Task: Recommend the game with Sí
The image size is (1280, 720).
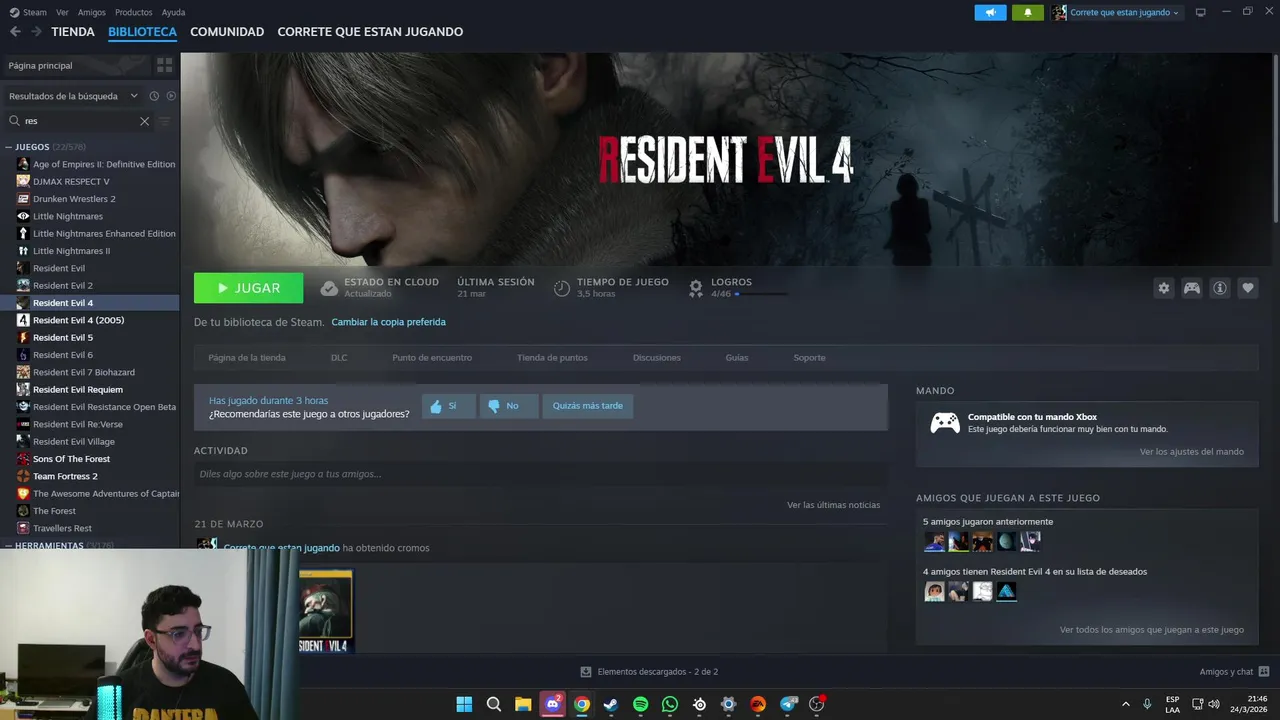Action: (447, 406)
